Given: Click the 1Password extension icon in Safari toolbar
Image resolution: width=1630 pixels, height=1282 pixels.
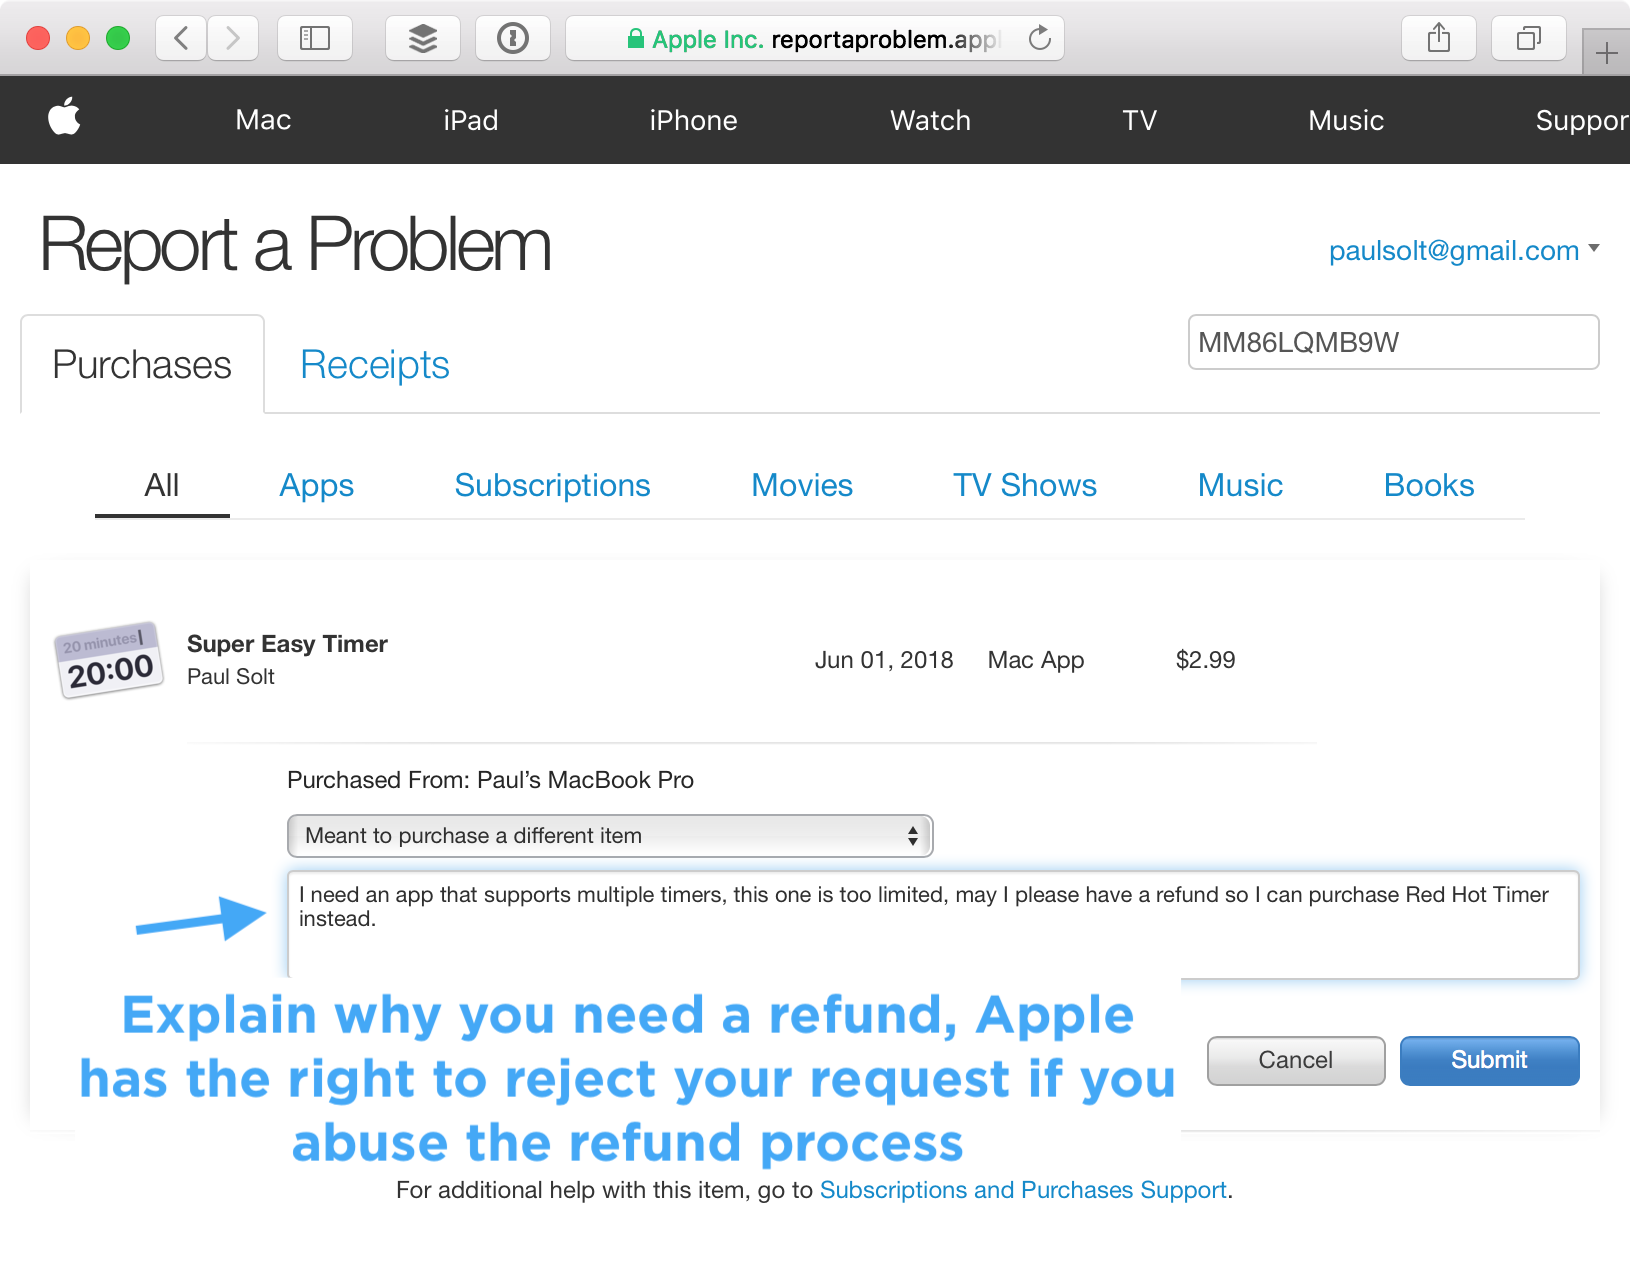Looking at the screenshot, I should 513,38.
